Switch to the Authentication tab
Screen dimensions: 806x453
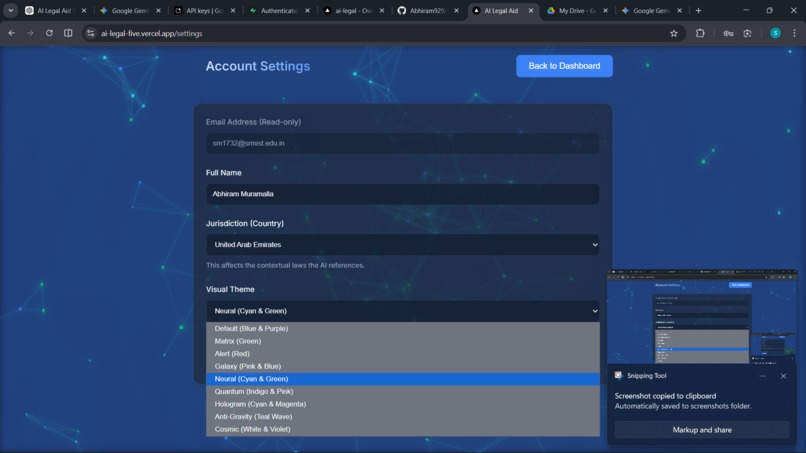(278, 10)
